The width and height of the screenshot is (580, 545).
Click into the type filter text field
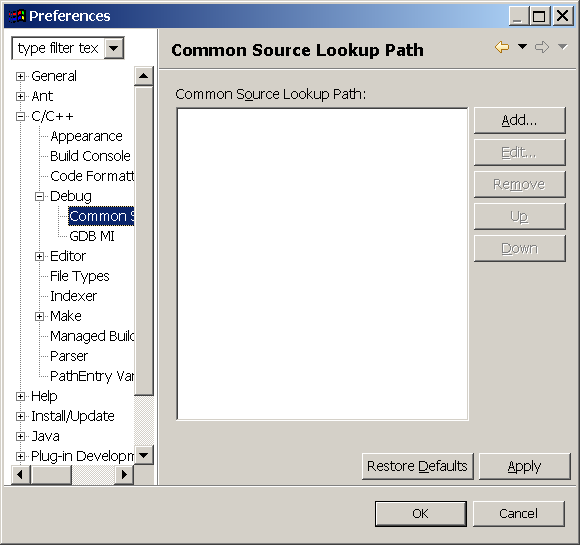[58, 48]
